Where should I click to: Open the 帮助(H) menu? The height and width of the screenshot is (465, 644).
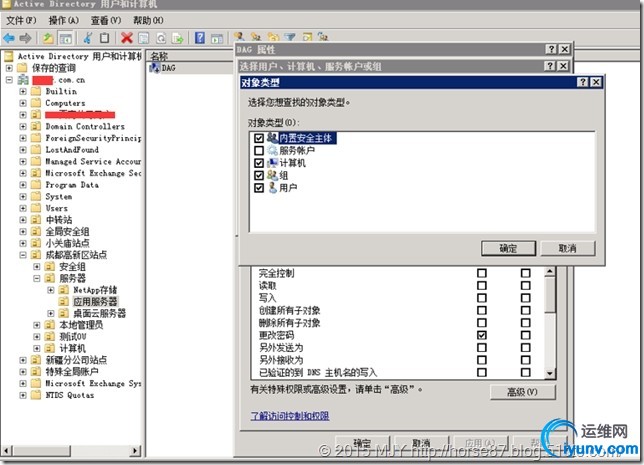148,20
